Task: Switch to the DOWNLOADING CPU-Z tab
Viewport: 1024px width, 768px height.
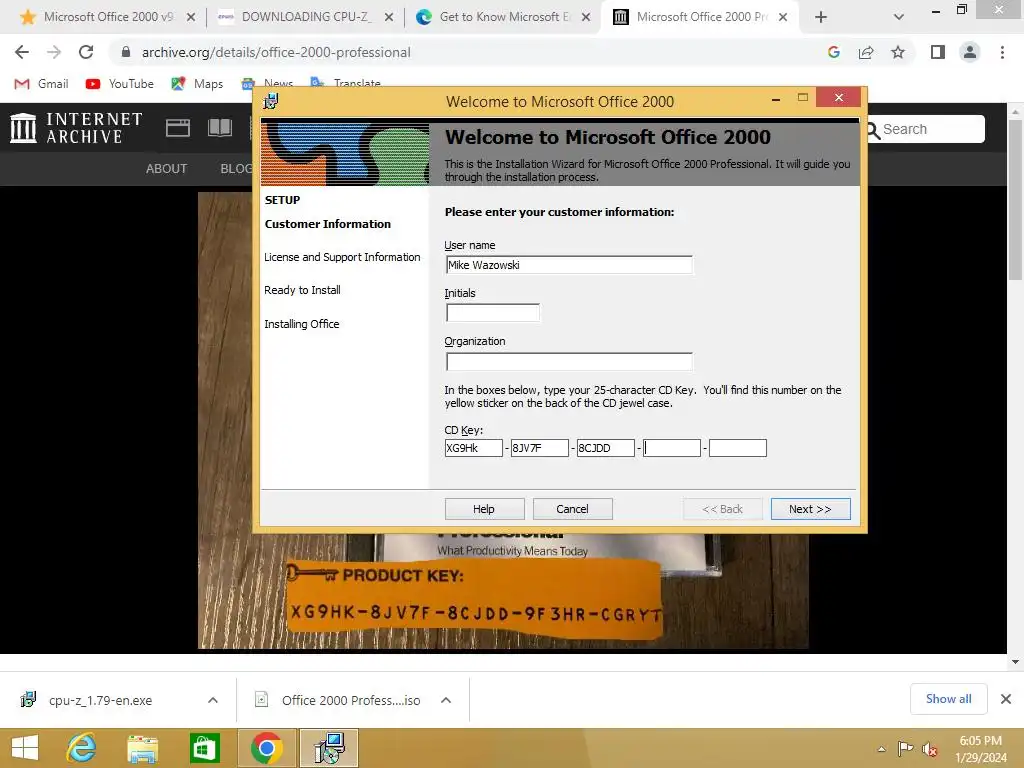Action: [306, 17]
